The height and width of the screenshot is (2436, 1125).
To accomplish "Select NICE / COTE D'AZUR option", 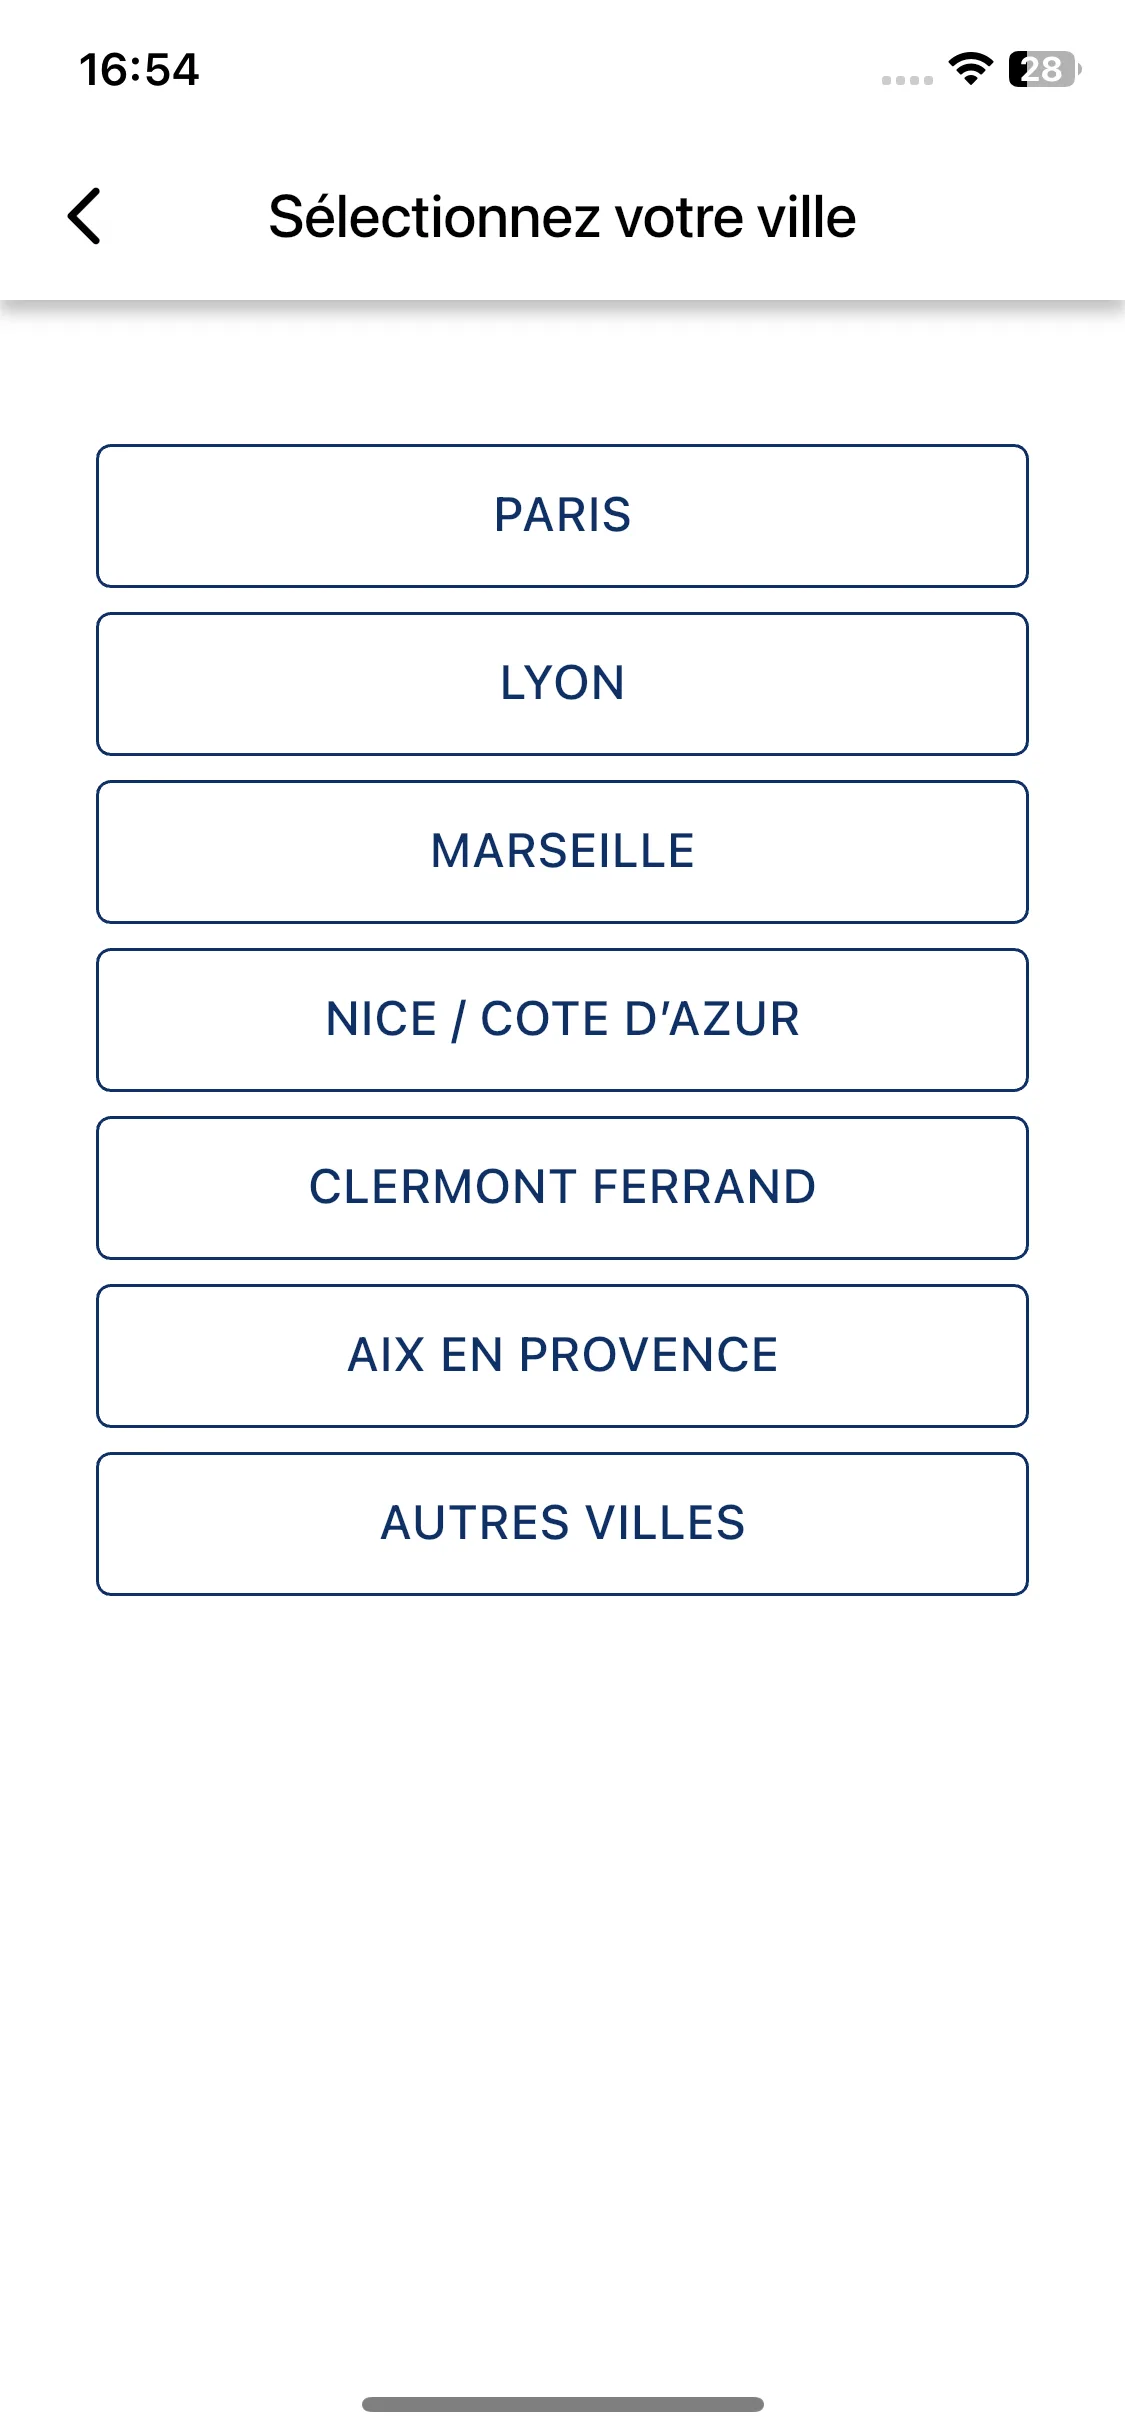I will pyautogui.click(x=562, y=1020).
